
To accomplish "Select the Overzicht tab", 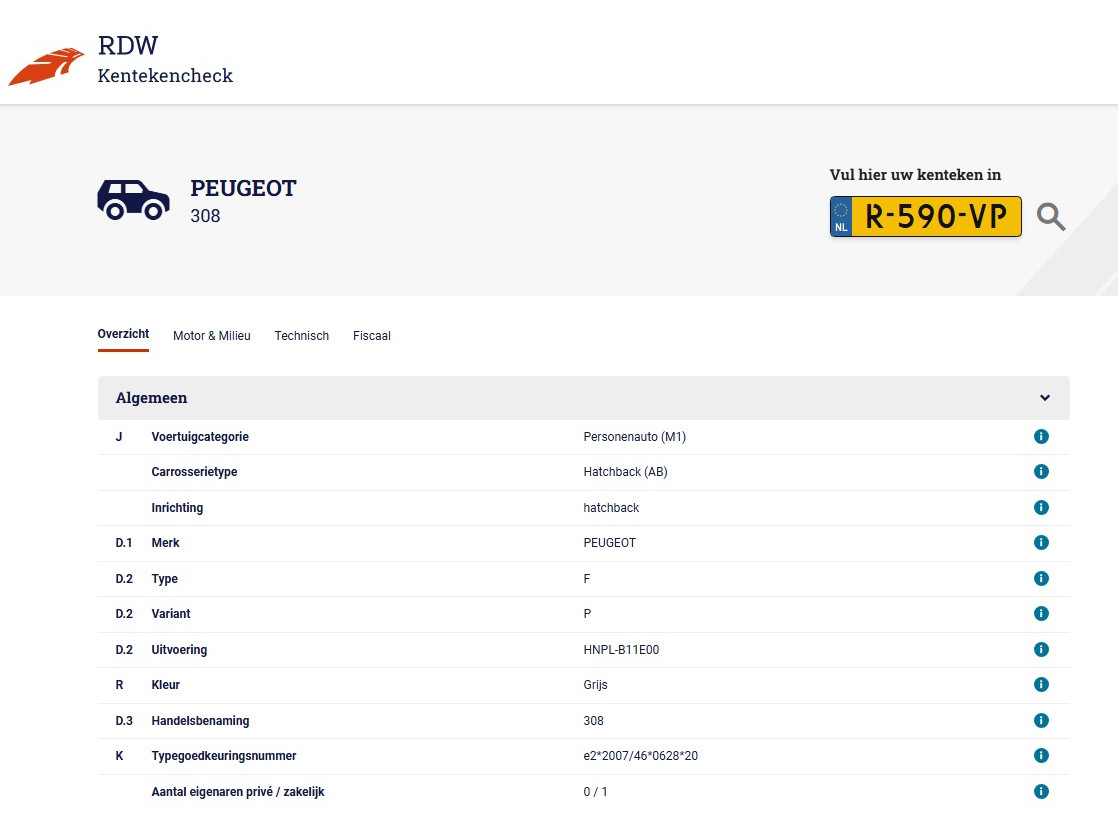I will click(x=123, y=334).
